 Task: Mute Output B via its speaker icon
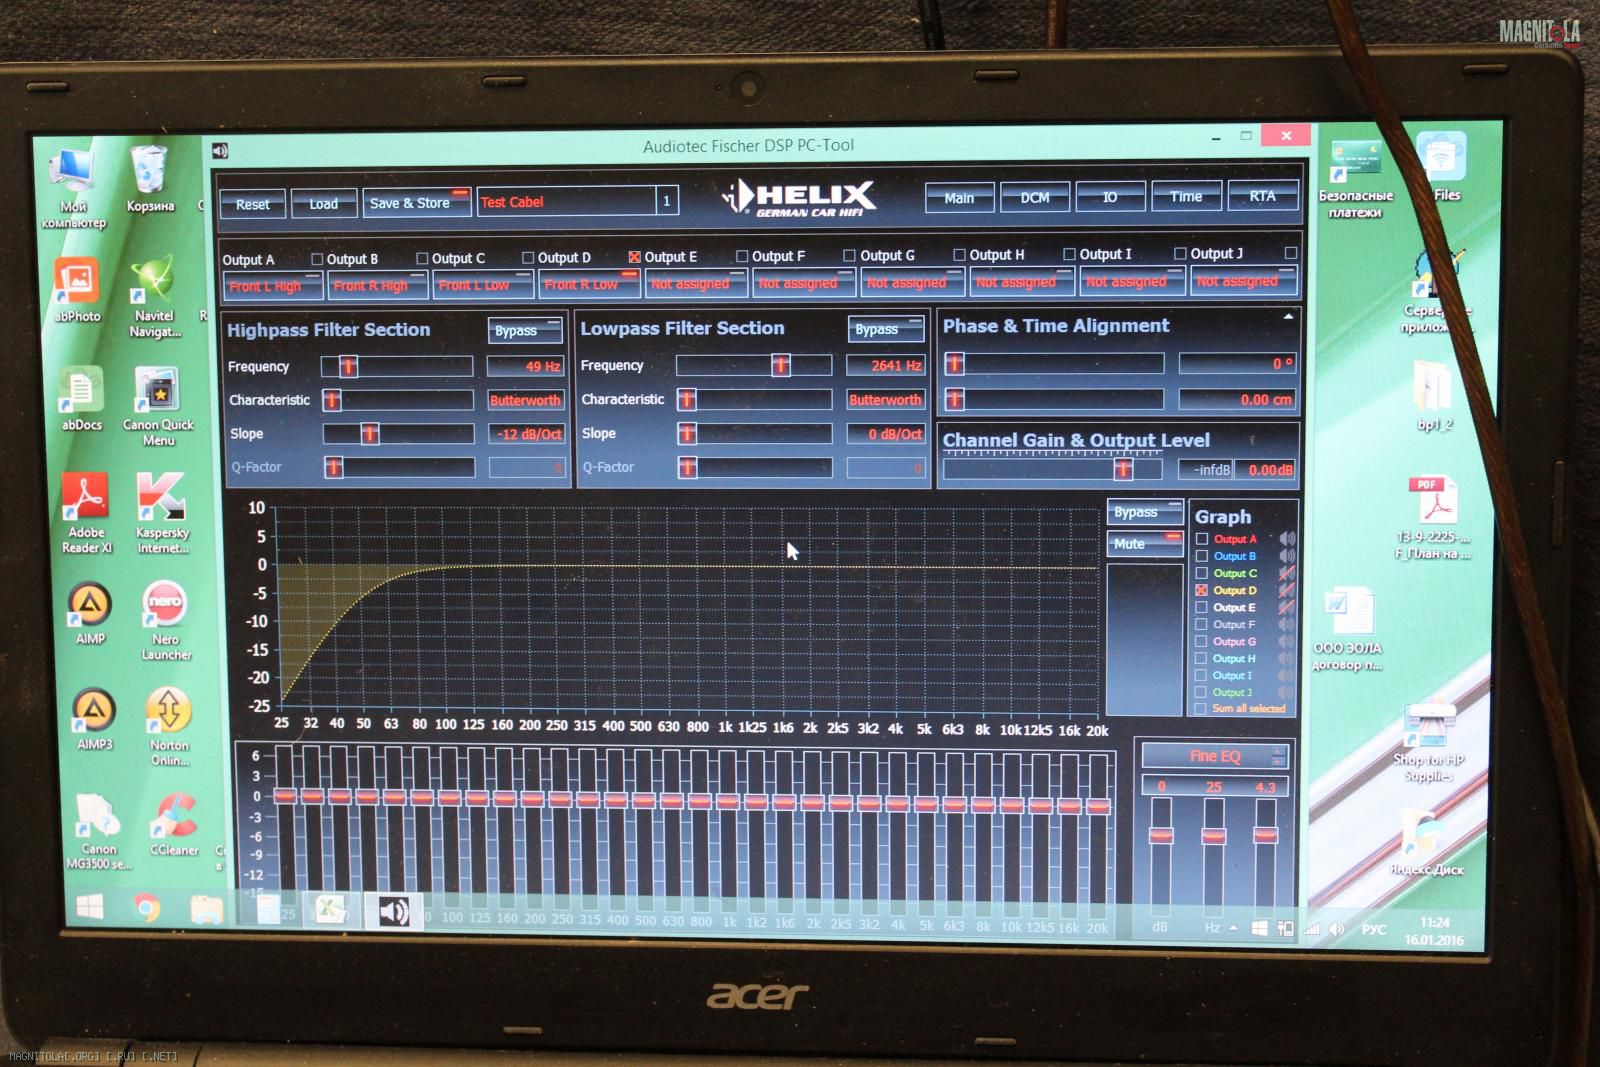1287,556
